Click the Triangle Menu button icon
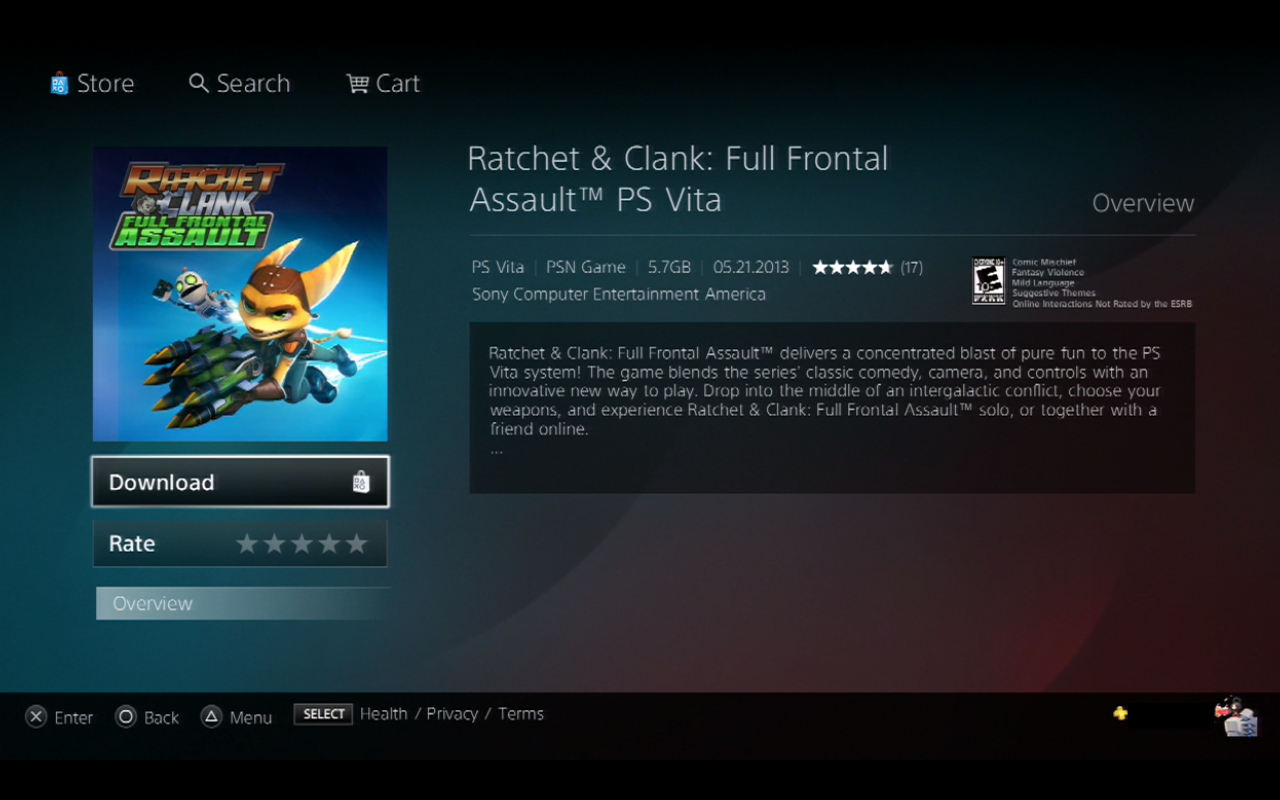The image size is (1280, 800). [211, 717]
